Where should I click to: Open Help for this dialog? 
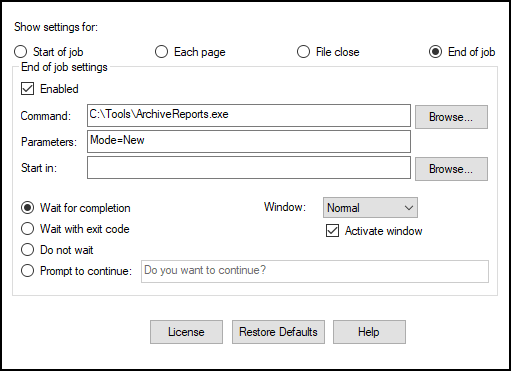tap(369, 332)
